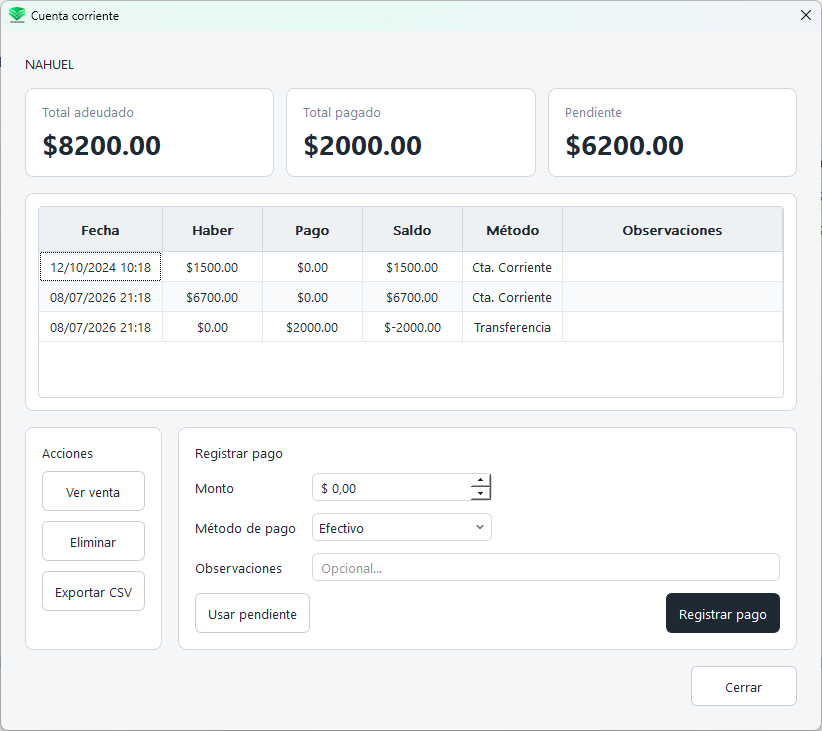Click the Observaciones text field
The image size is (822, 731).
(546, 567)
